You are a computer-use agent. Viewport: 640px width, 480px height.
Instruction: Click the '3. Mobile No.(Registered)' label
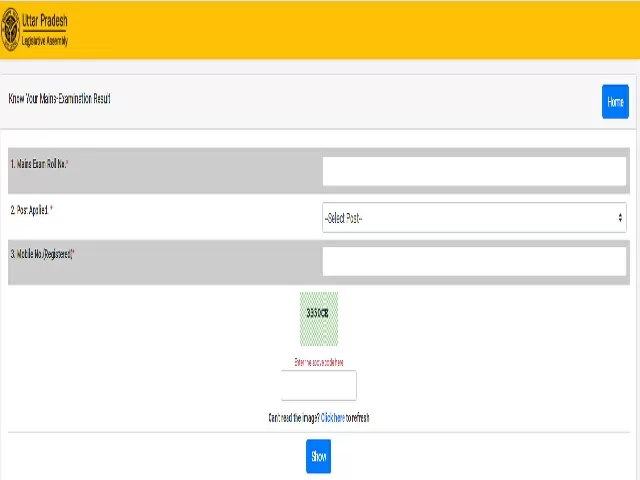tap(42, 254)
